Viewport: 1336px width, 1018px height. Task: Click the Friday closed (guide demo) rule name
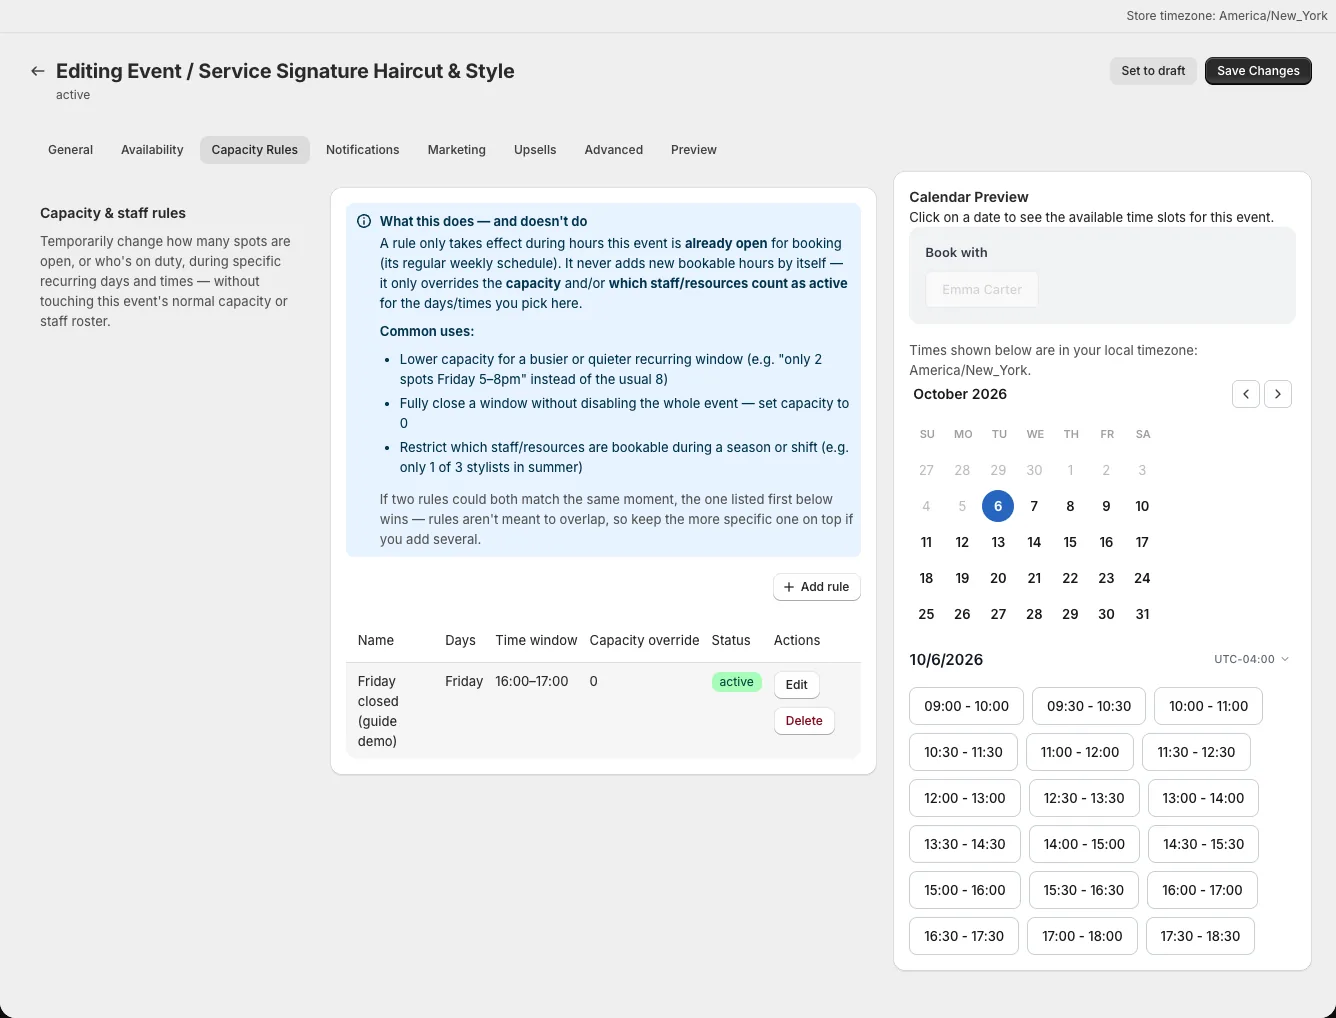[378, 711]
